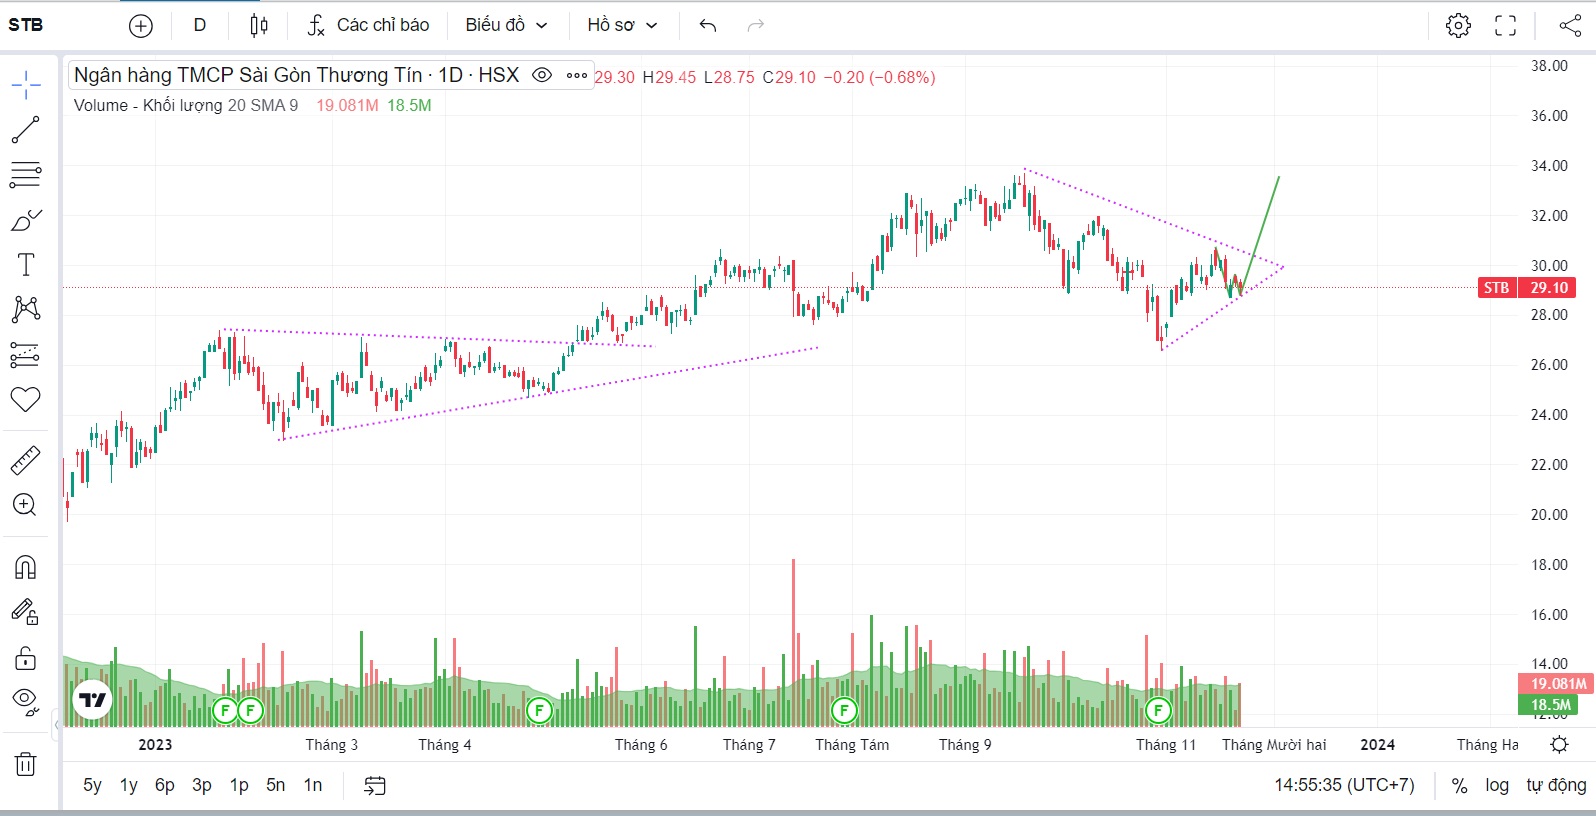Click the undo arrow

click(x=708, y=25)
